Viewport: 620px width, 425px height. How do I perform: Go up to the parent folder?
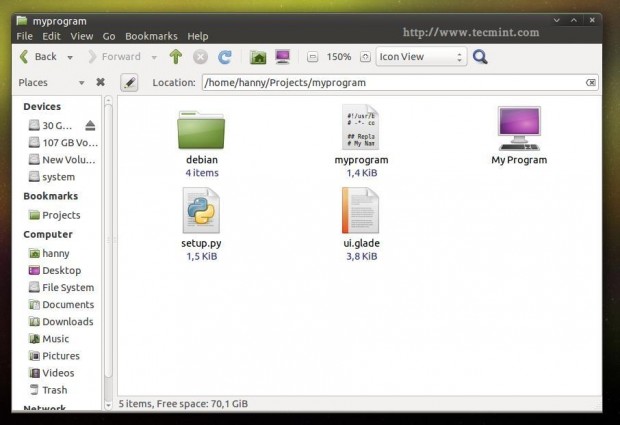[176, 57]
